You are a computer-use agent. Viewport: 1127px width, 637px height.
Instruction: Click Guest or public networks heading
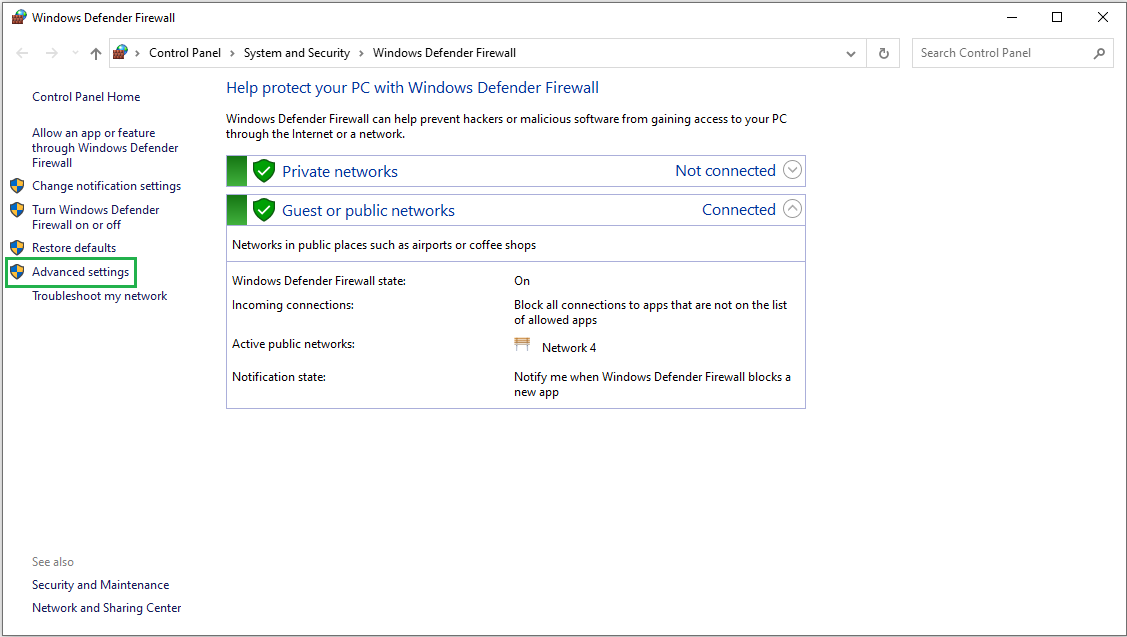[x=368, y=211]
